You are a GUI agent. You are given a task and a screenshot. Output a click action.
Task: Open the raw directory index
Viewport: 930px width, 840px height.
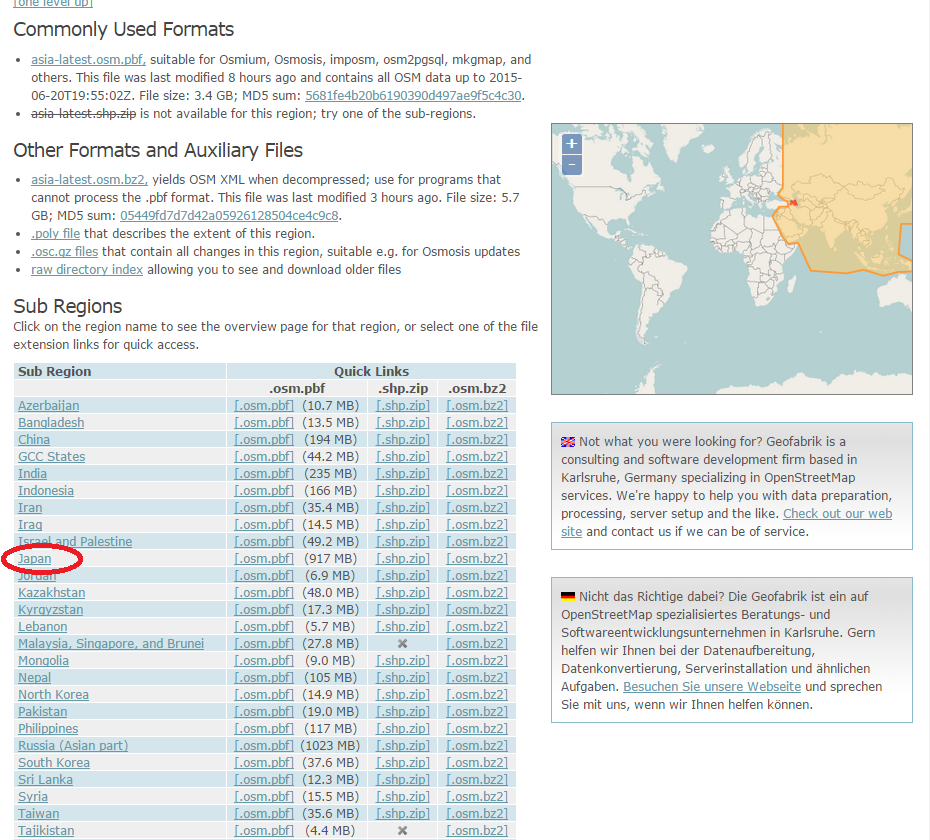pos(88,267)
